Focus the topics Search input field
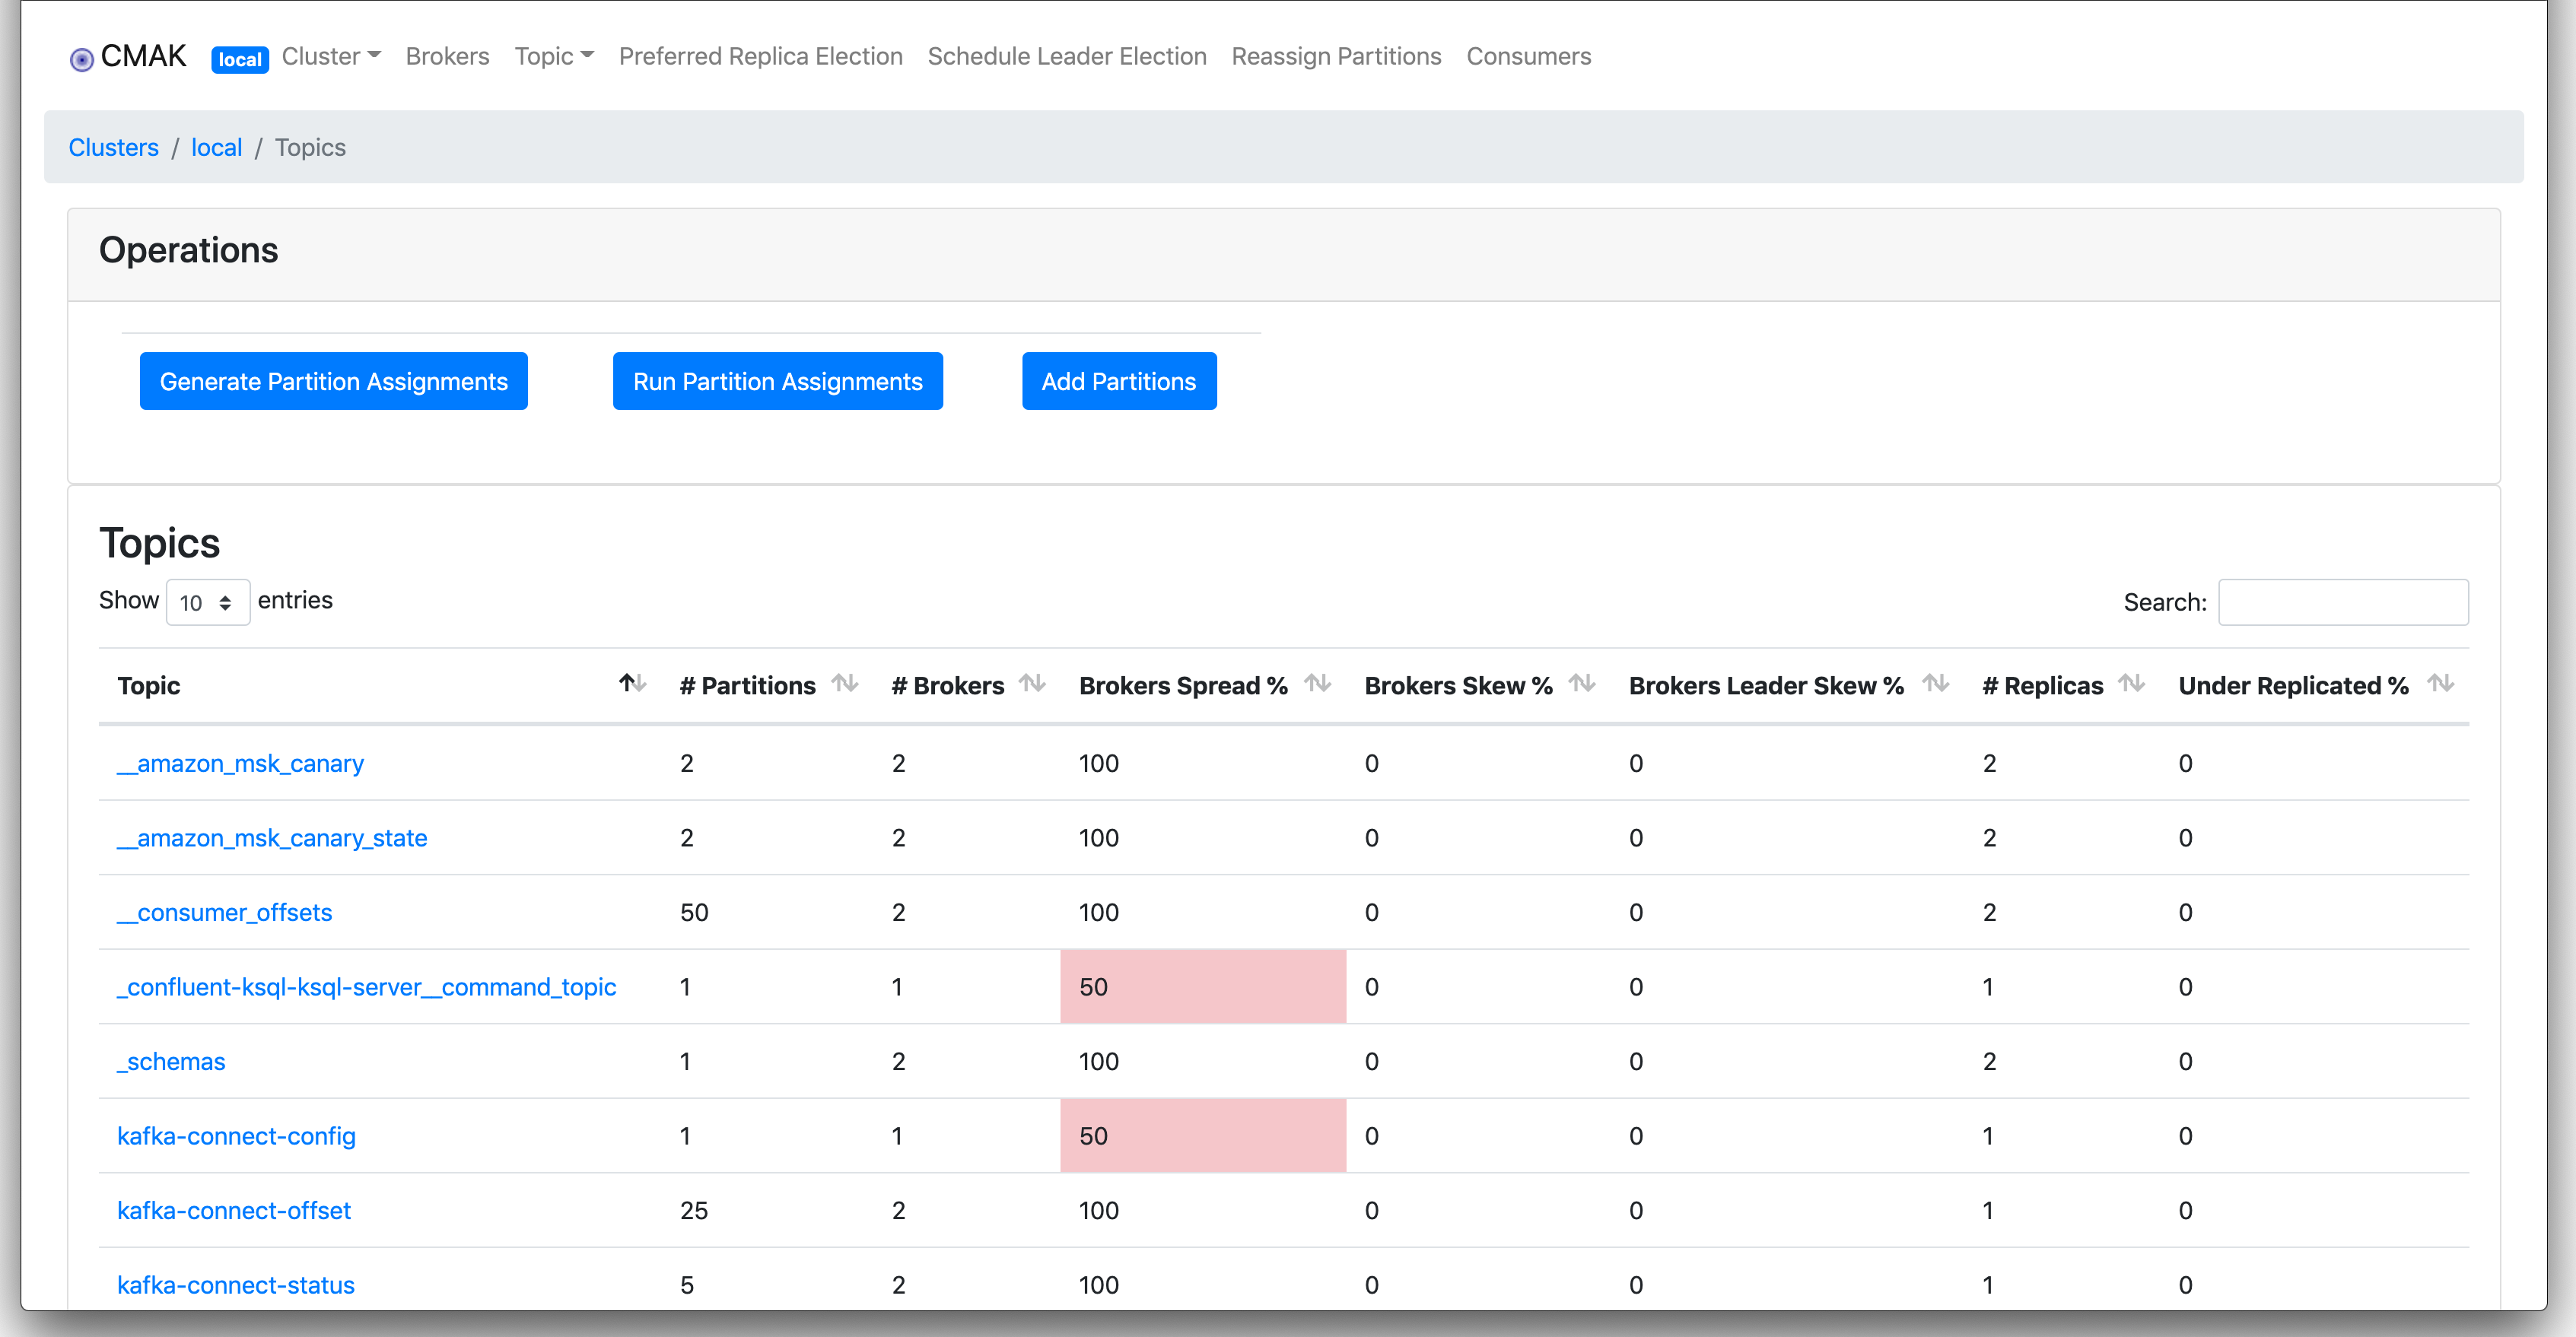 pyautogui.click(x=2342, y=602)
